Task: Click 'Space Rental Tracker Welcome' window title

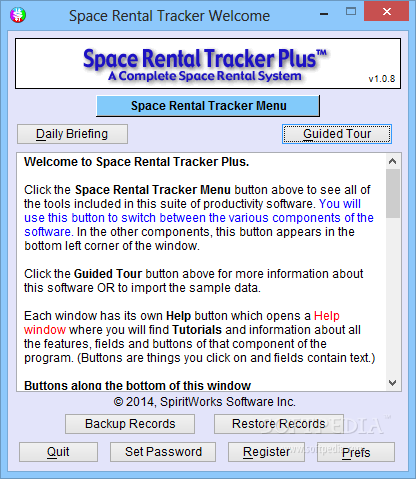Action: pos(169,16)
